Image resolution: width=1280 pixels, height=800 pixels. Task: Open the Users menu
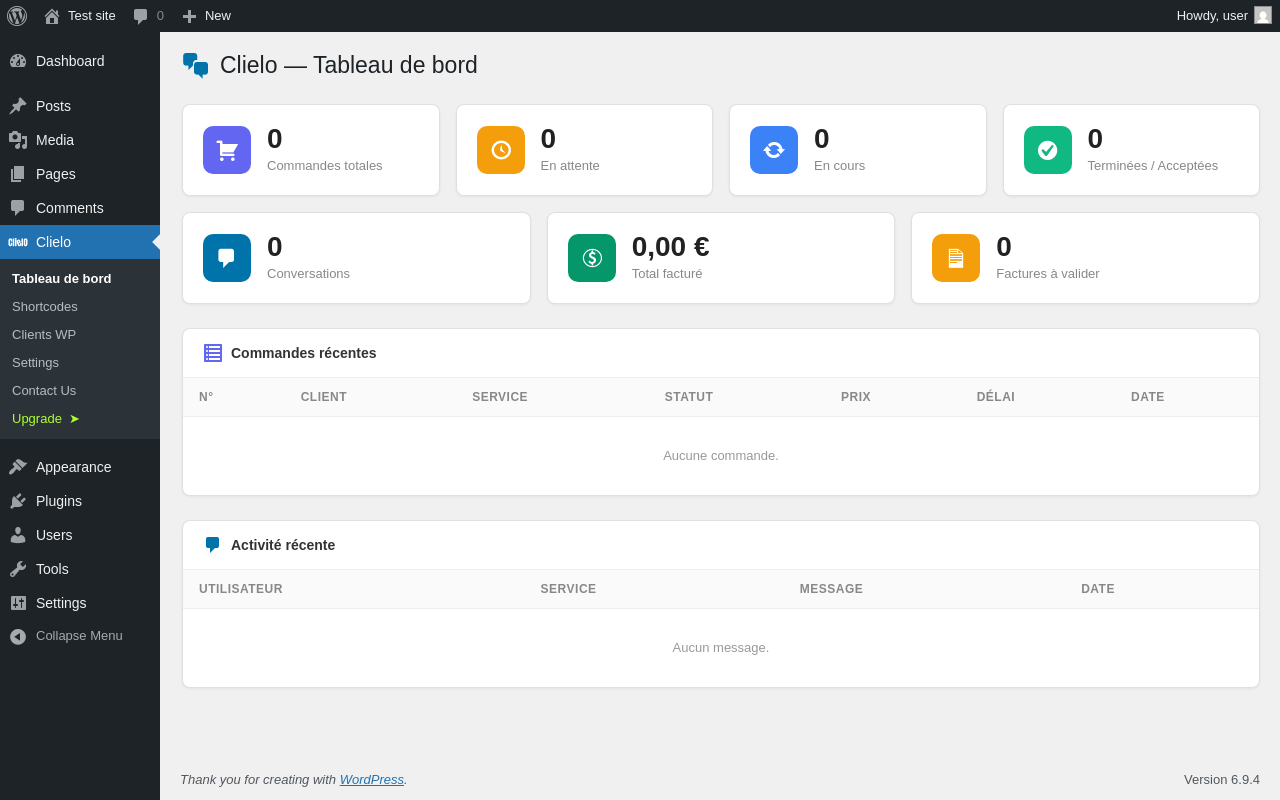coord(80,535)
